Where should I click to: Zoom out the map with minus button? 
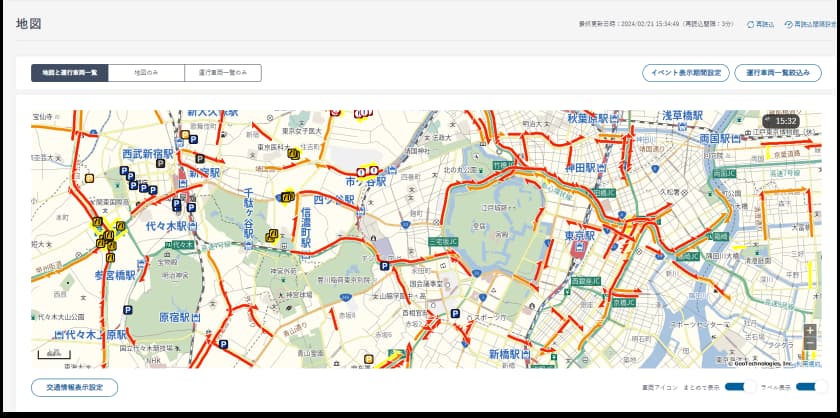(x=810, y=344)
